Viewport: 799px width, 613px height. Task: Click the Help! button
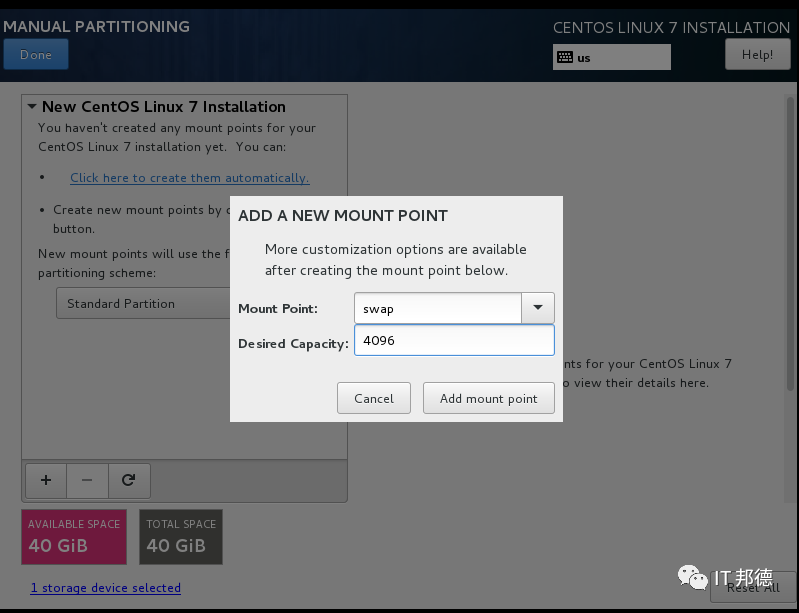pyautogui.click(x=757, y=55)
